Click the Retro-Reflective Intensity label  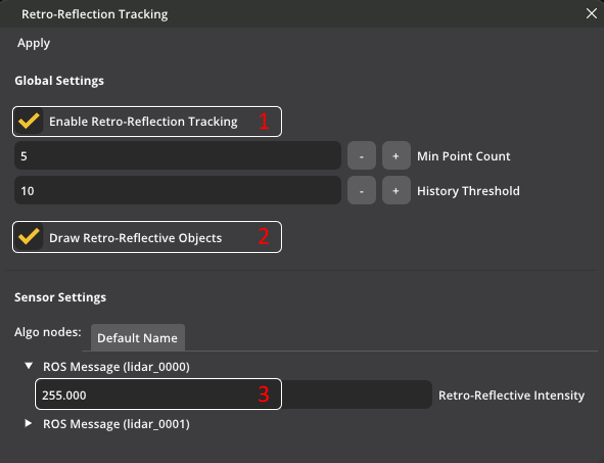tap(511, 395)
